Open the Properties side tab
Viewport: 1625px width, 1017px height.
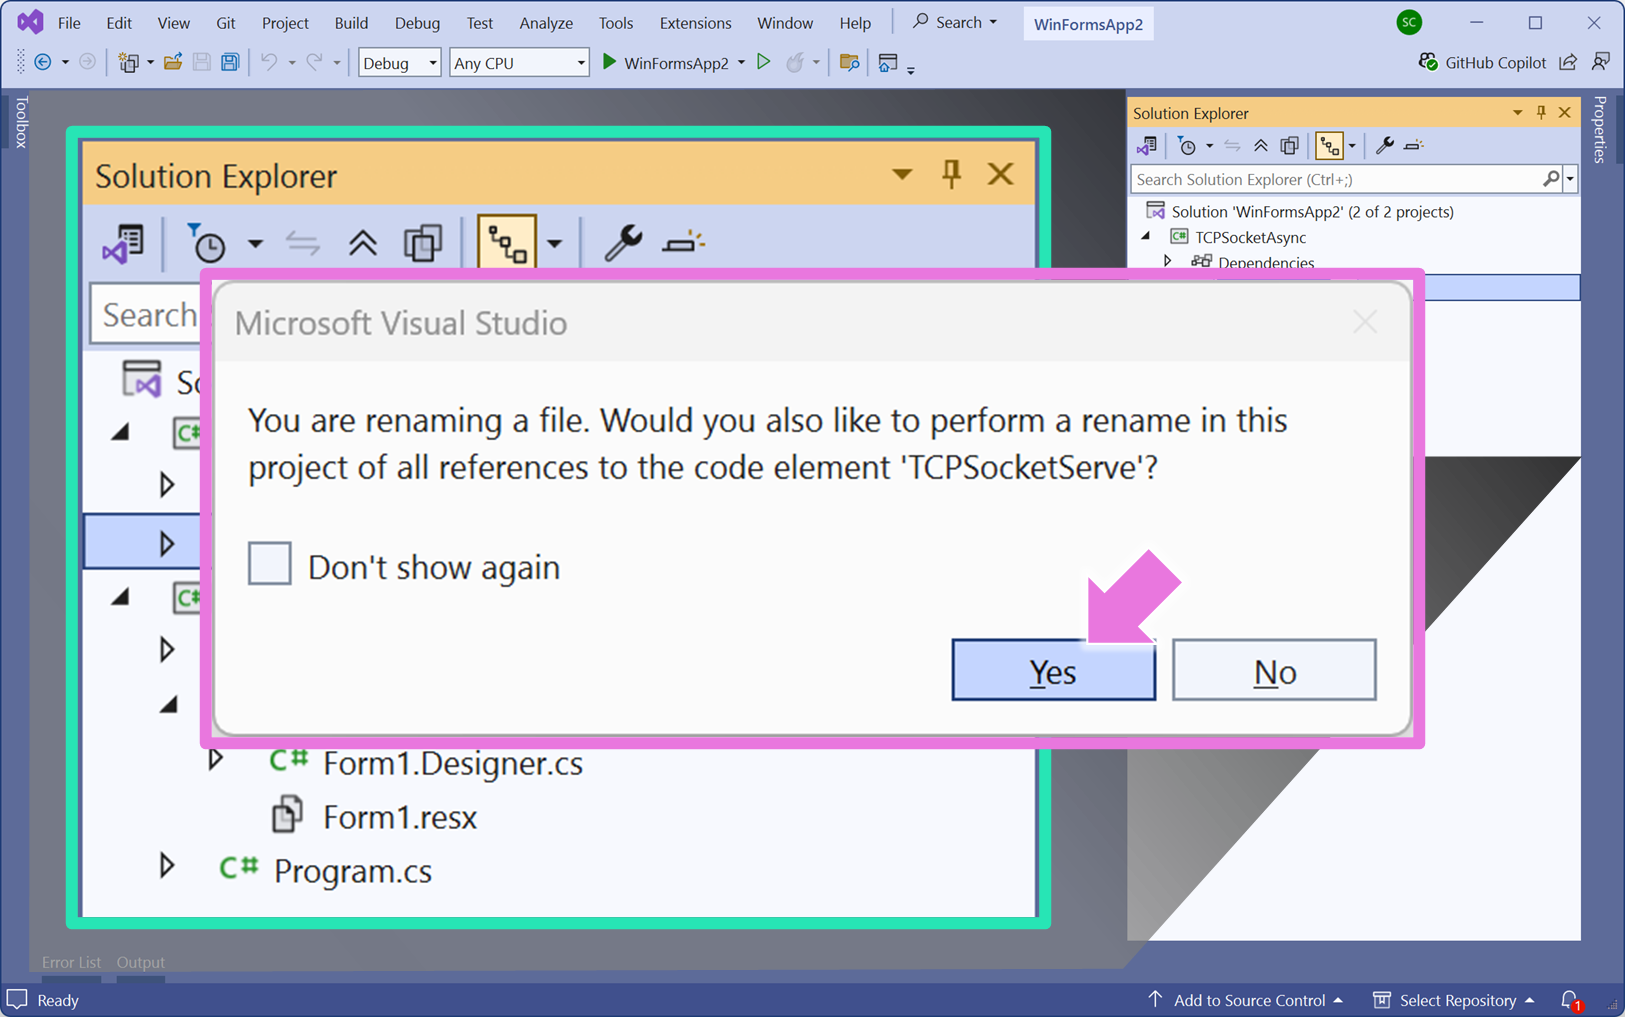tap(1600, 129)
